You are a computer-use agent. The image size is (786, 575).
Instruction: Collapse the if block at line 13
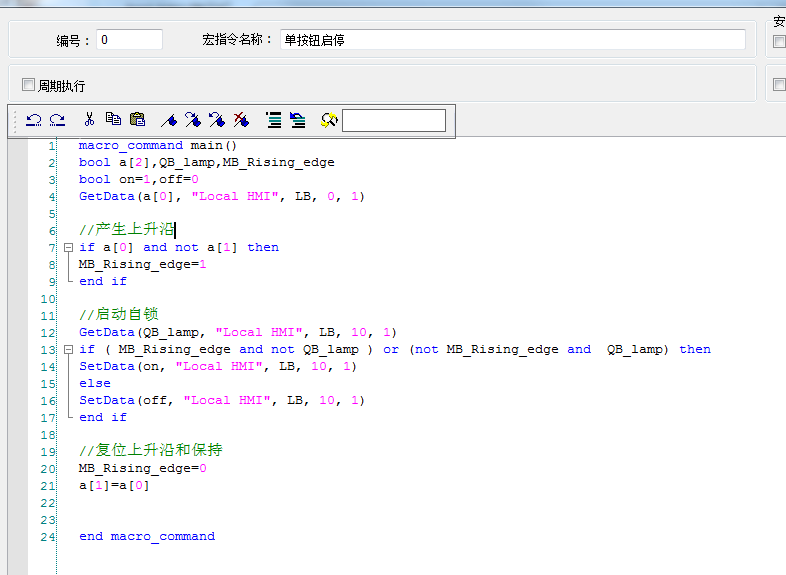67,349
